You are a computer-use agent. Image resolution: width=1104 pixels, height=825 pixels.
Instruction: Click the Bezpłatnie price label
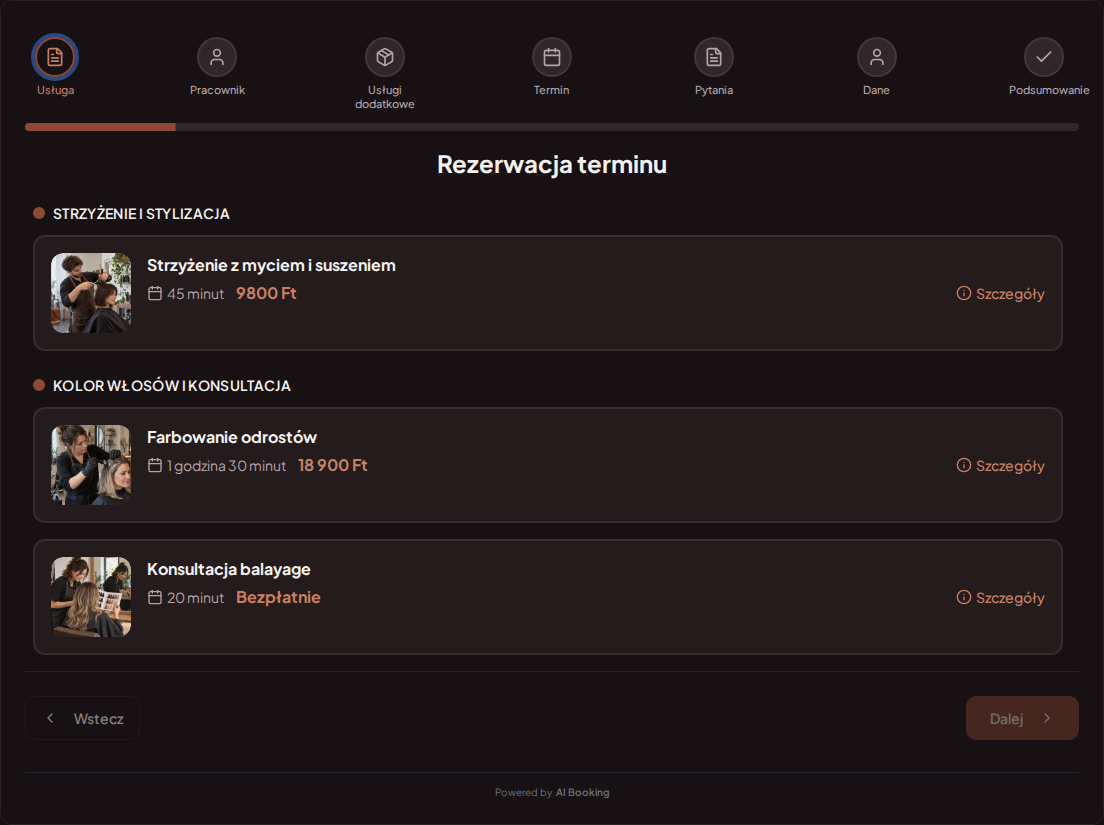tap(278, 598)
